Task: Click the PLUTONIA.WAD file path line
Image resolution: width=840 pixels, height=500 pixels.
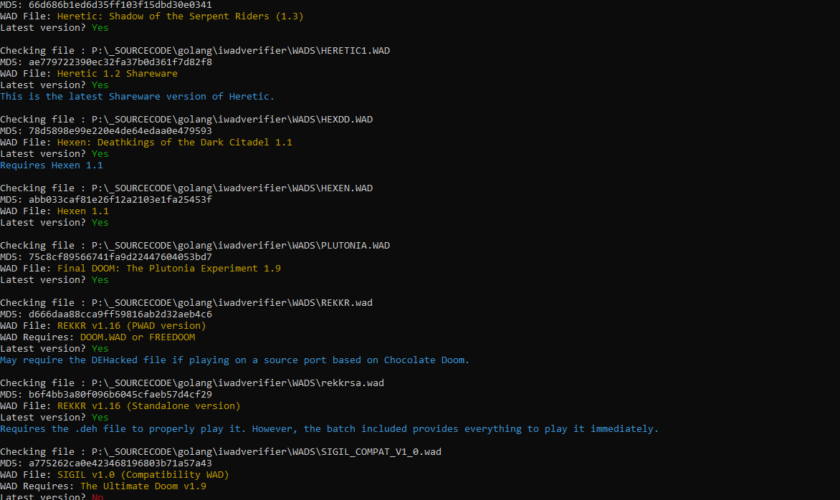Action: tap(195, 245)
